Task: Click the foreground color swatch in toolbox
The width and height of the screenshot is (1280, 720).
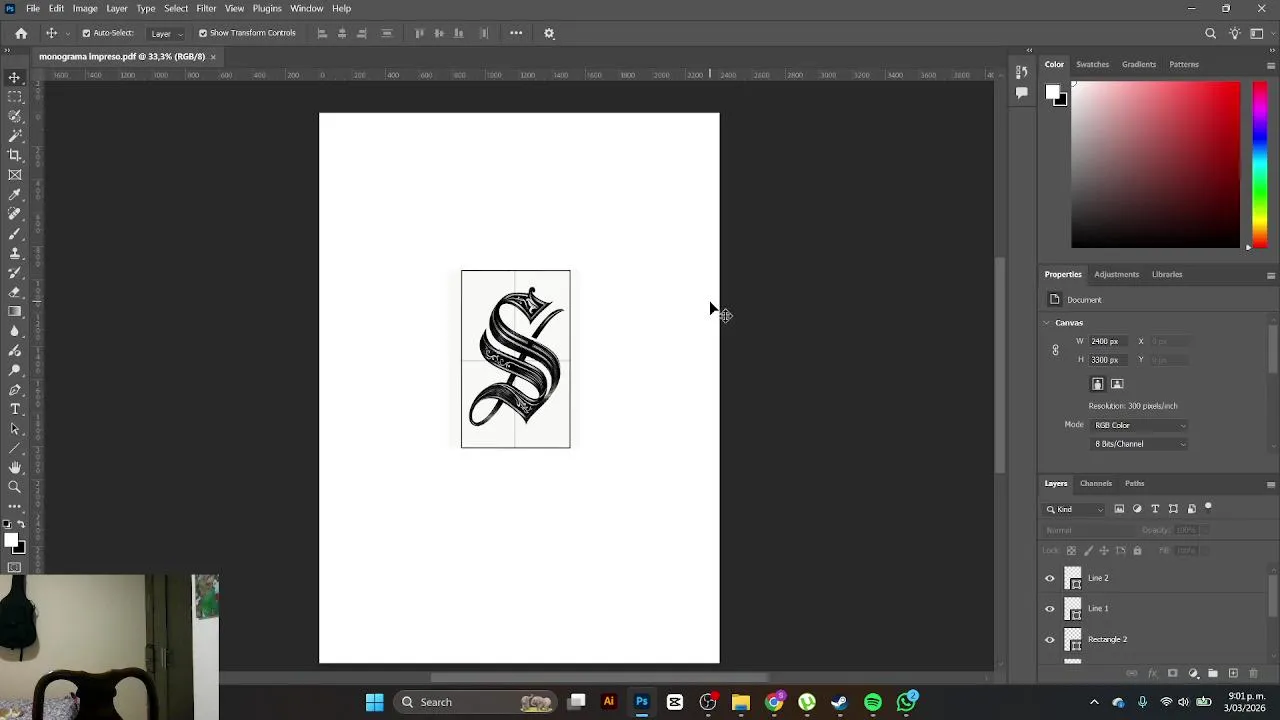Action: pos(9,540)
